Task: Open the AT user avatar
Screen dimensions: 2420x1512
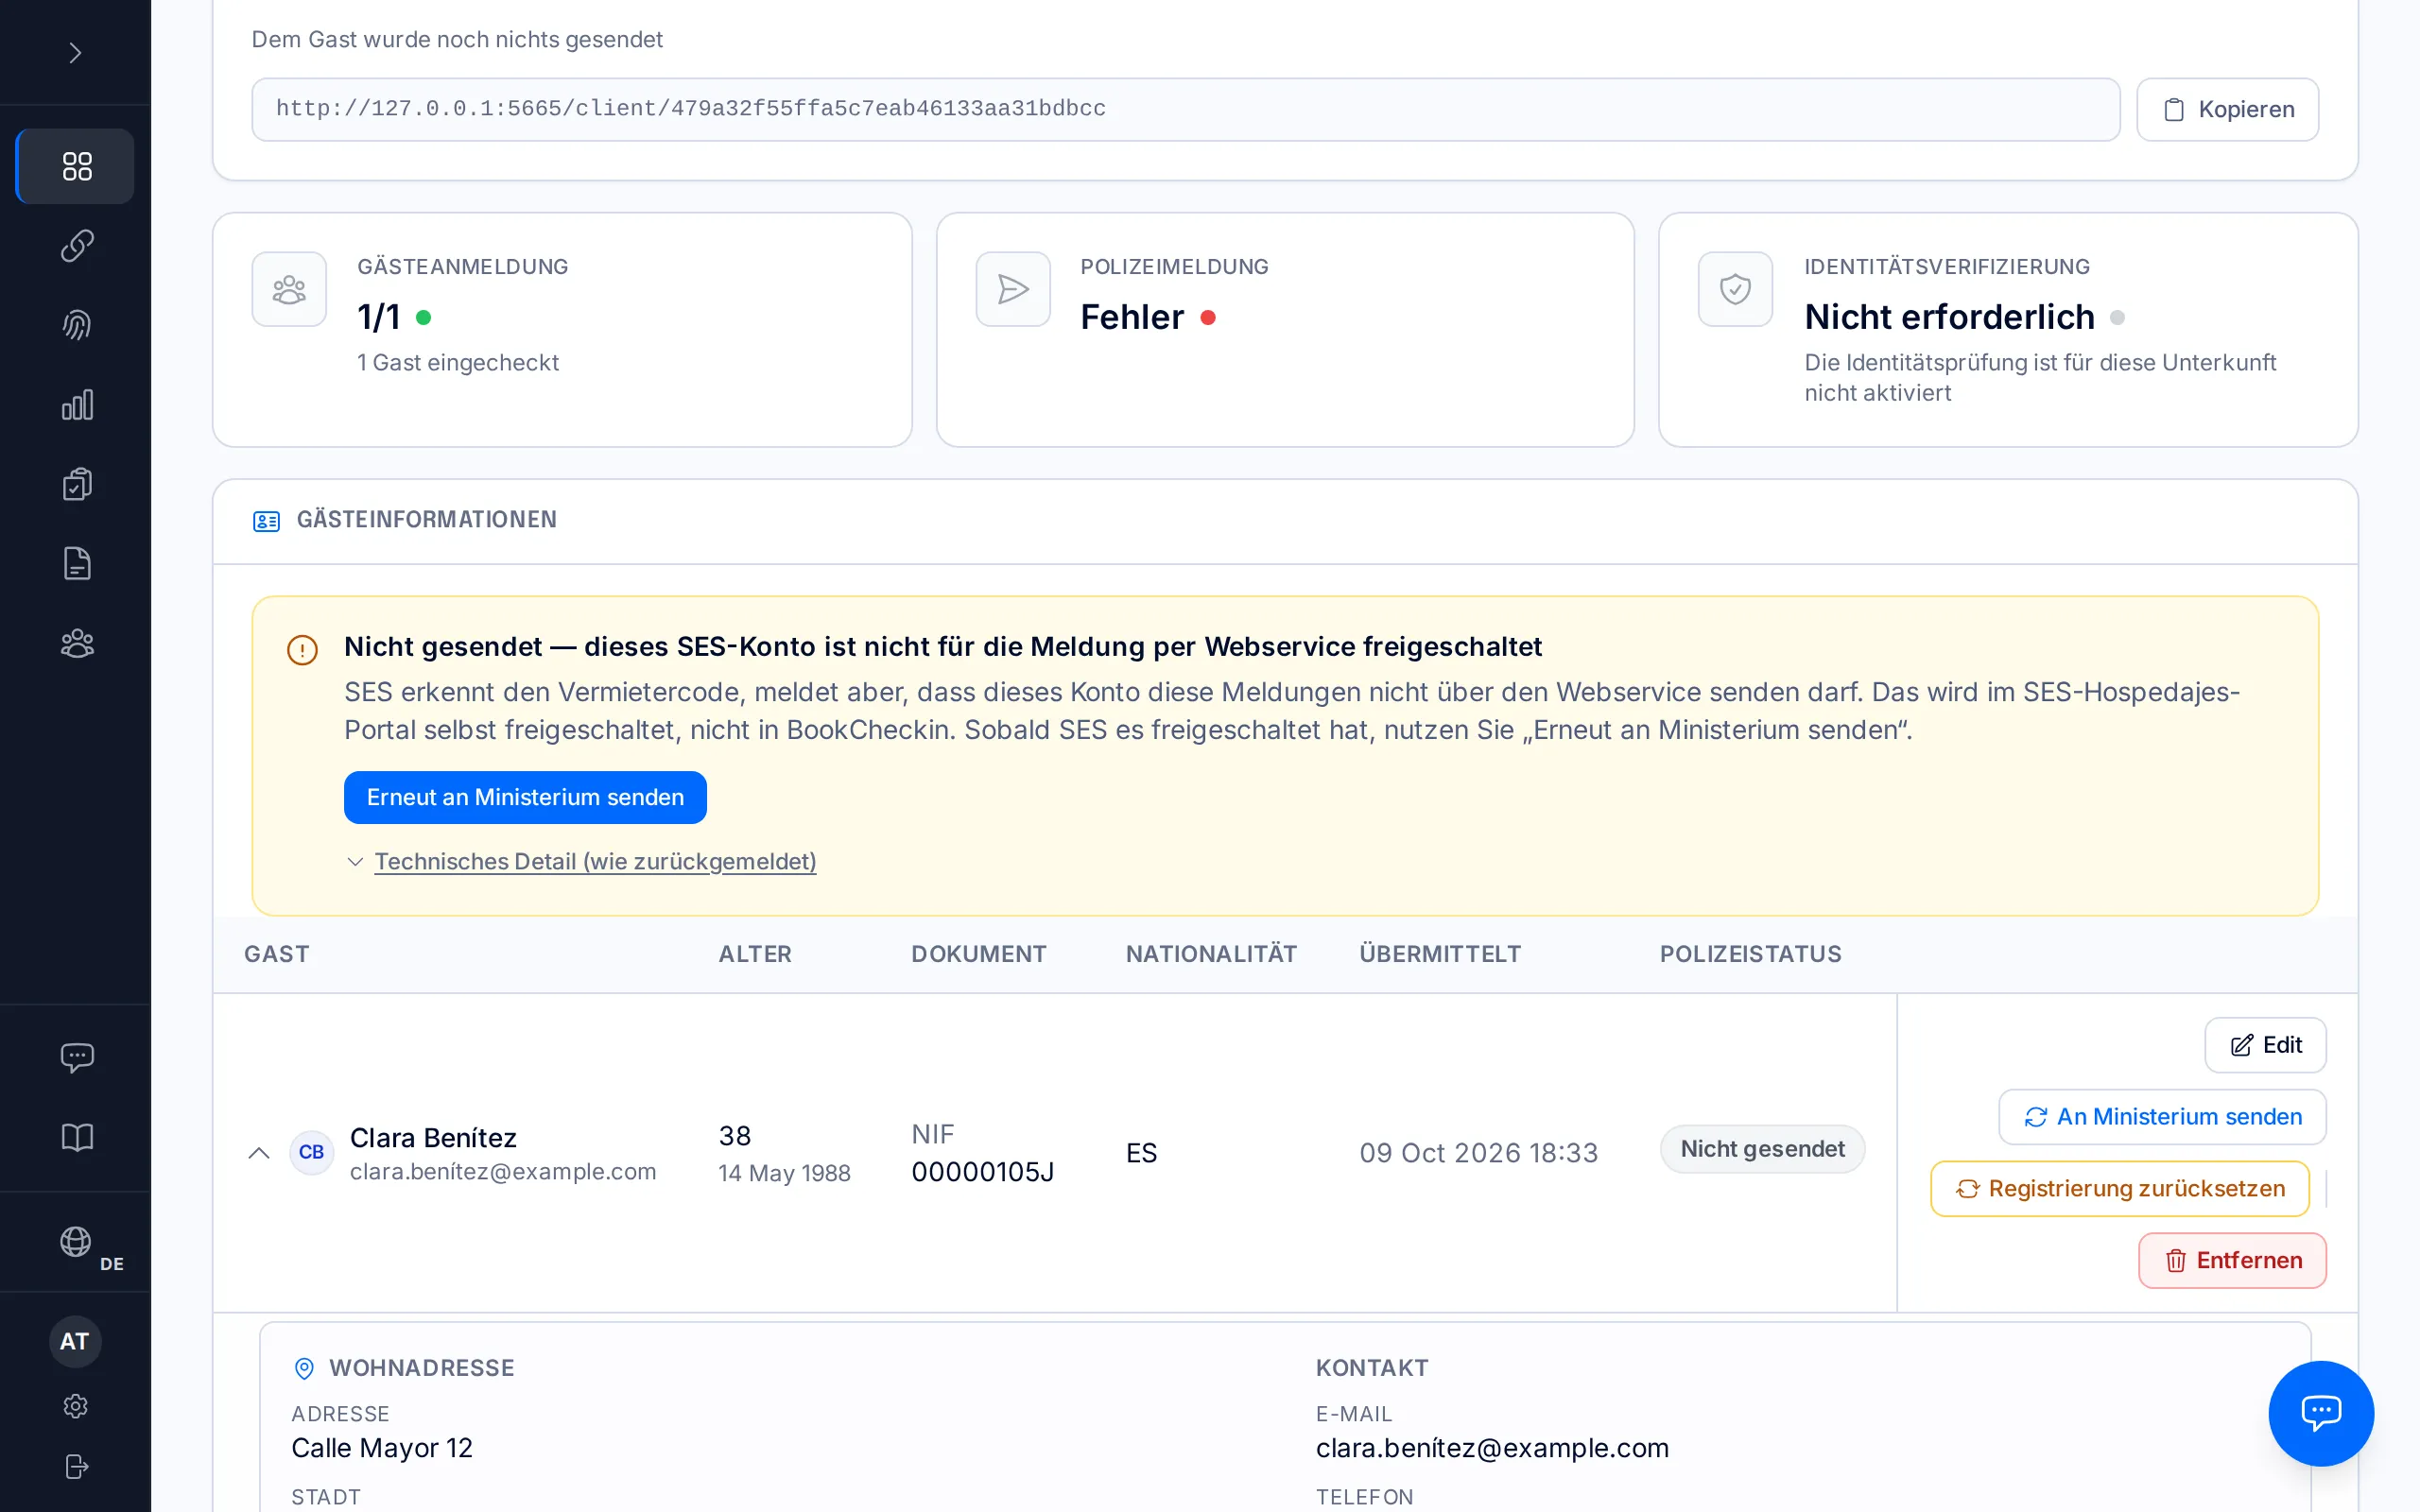Action: pyautogui.click(x=75, y=1342)
